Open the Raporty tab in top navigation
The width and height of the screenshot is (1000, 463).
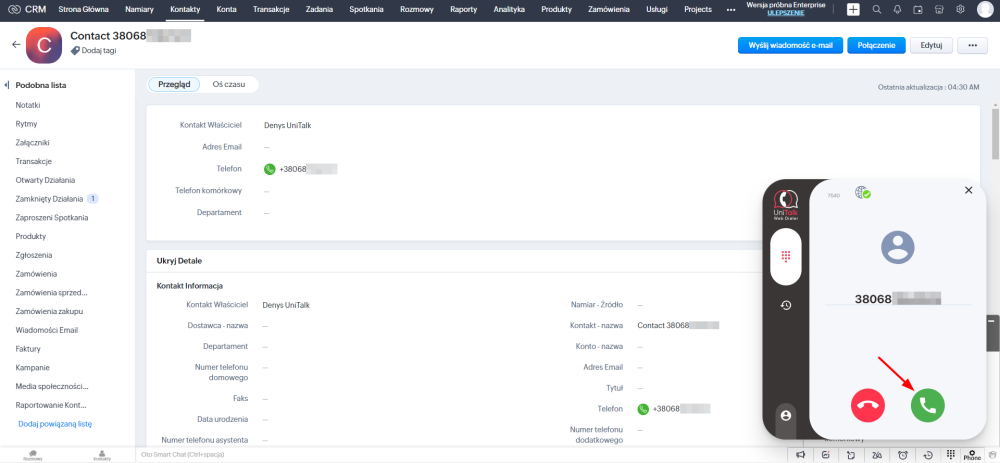pyautogui.click(x=463, y=9)
